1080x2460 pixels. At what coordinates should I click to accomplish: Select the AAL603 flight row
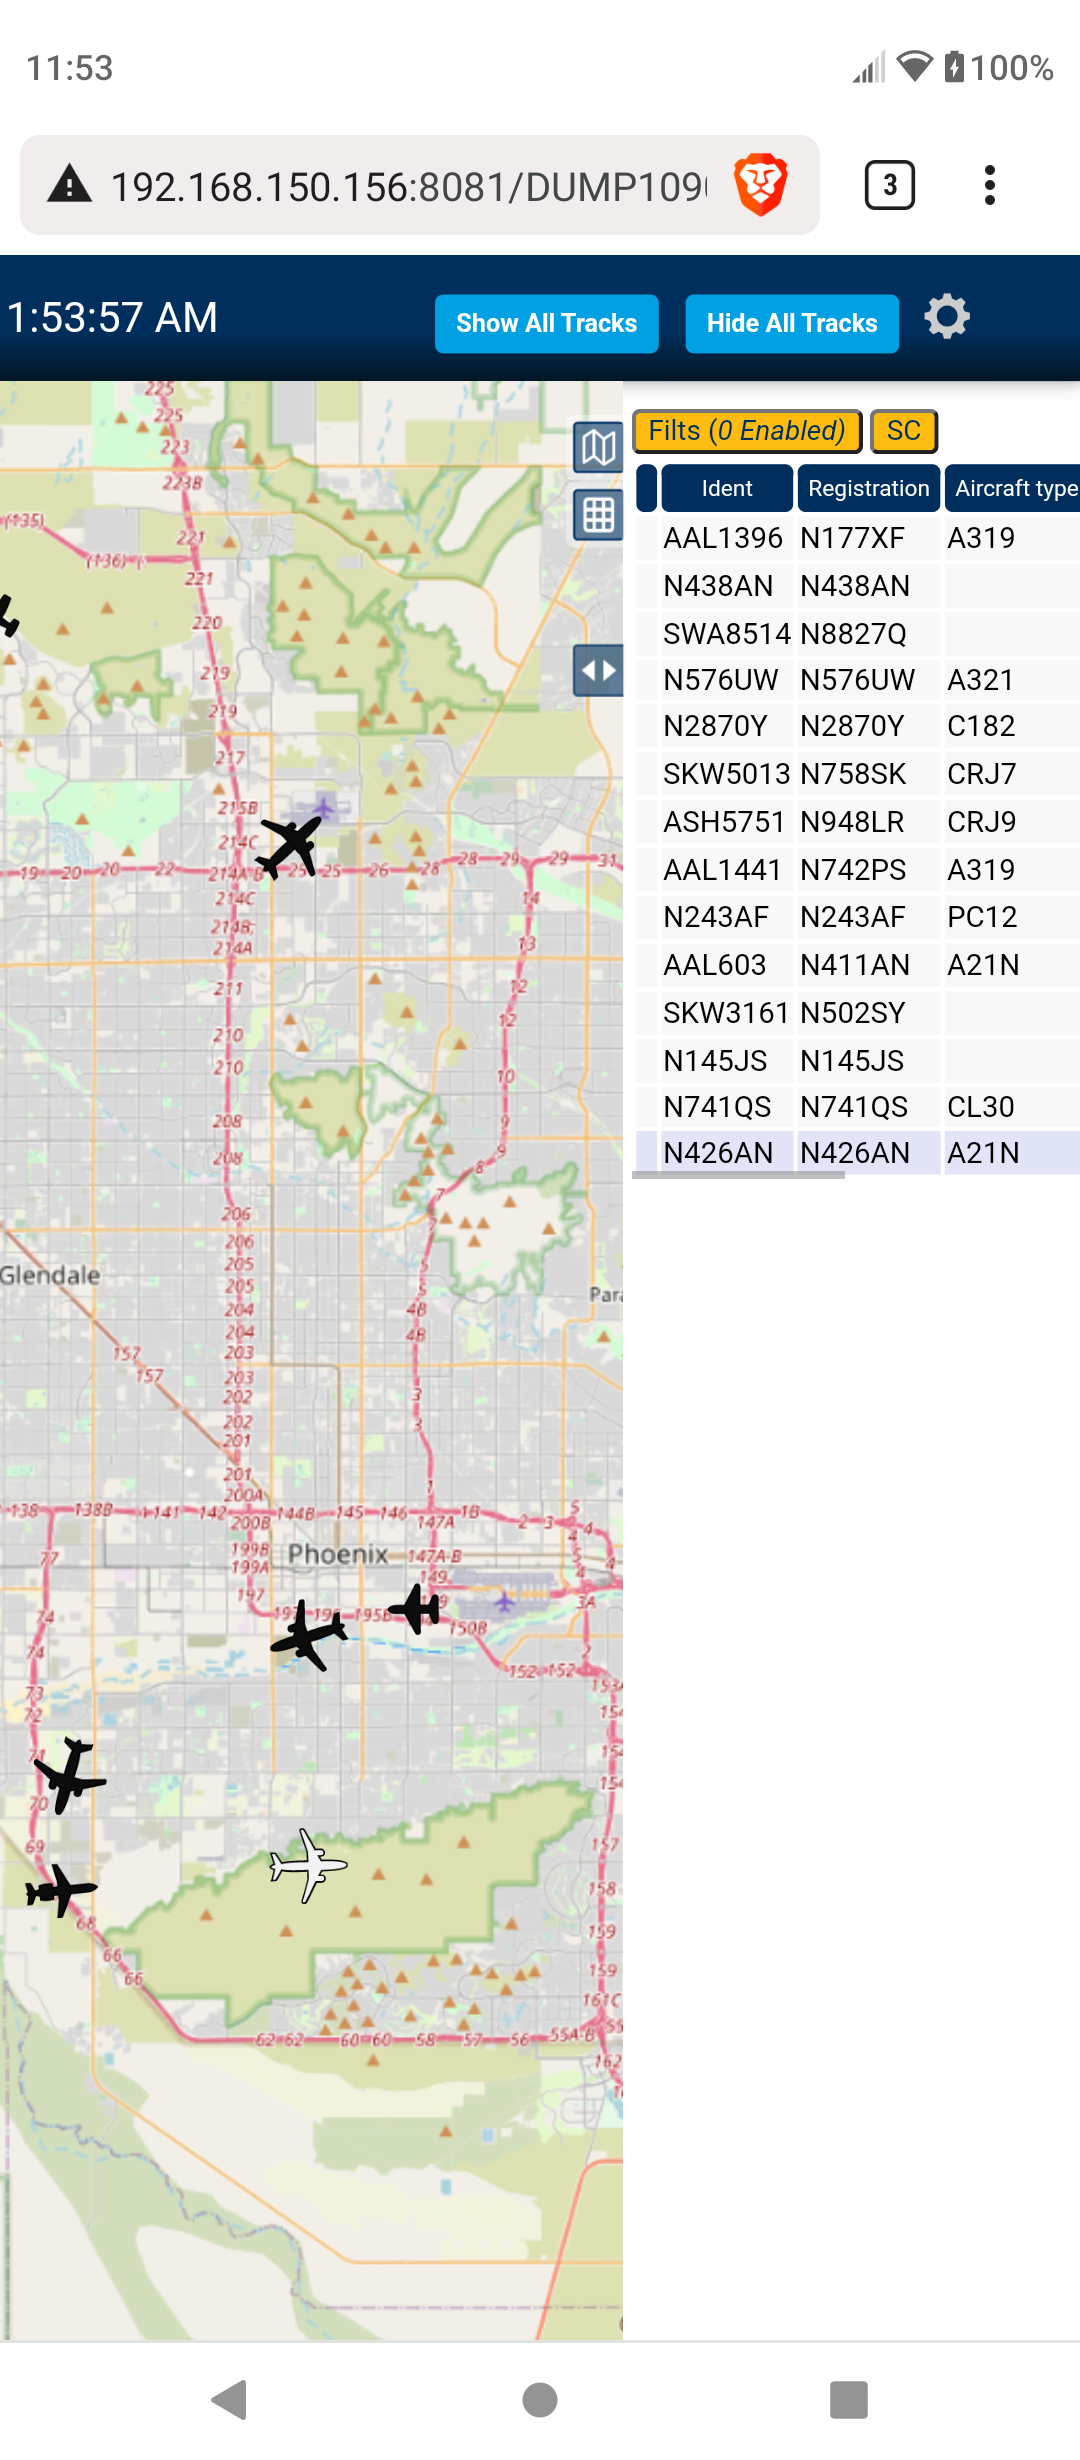coord(858,965)
